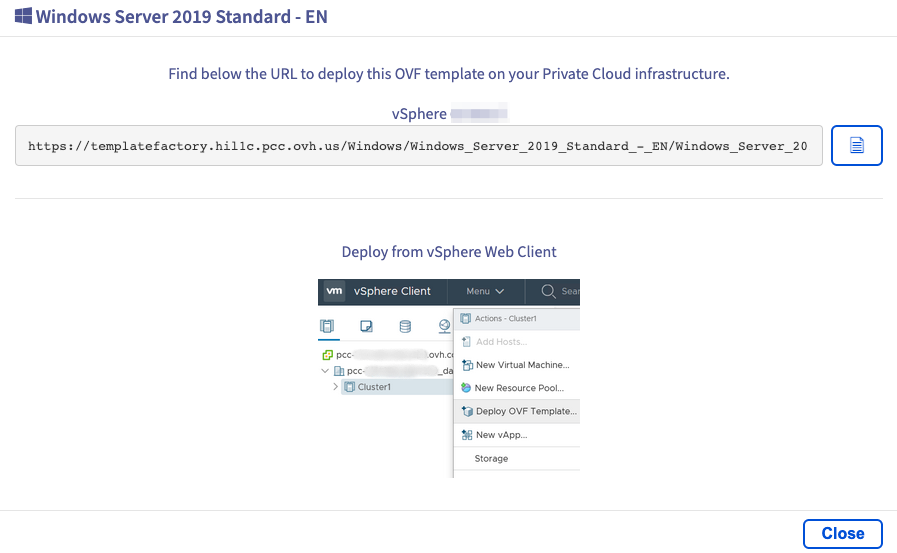The height and width of the screenshot is (553, 897).
Task: Click the Windows logo icon in title
Action: (23, 16)
